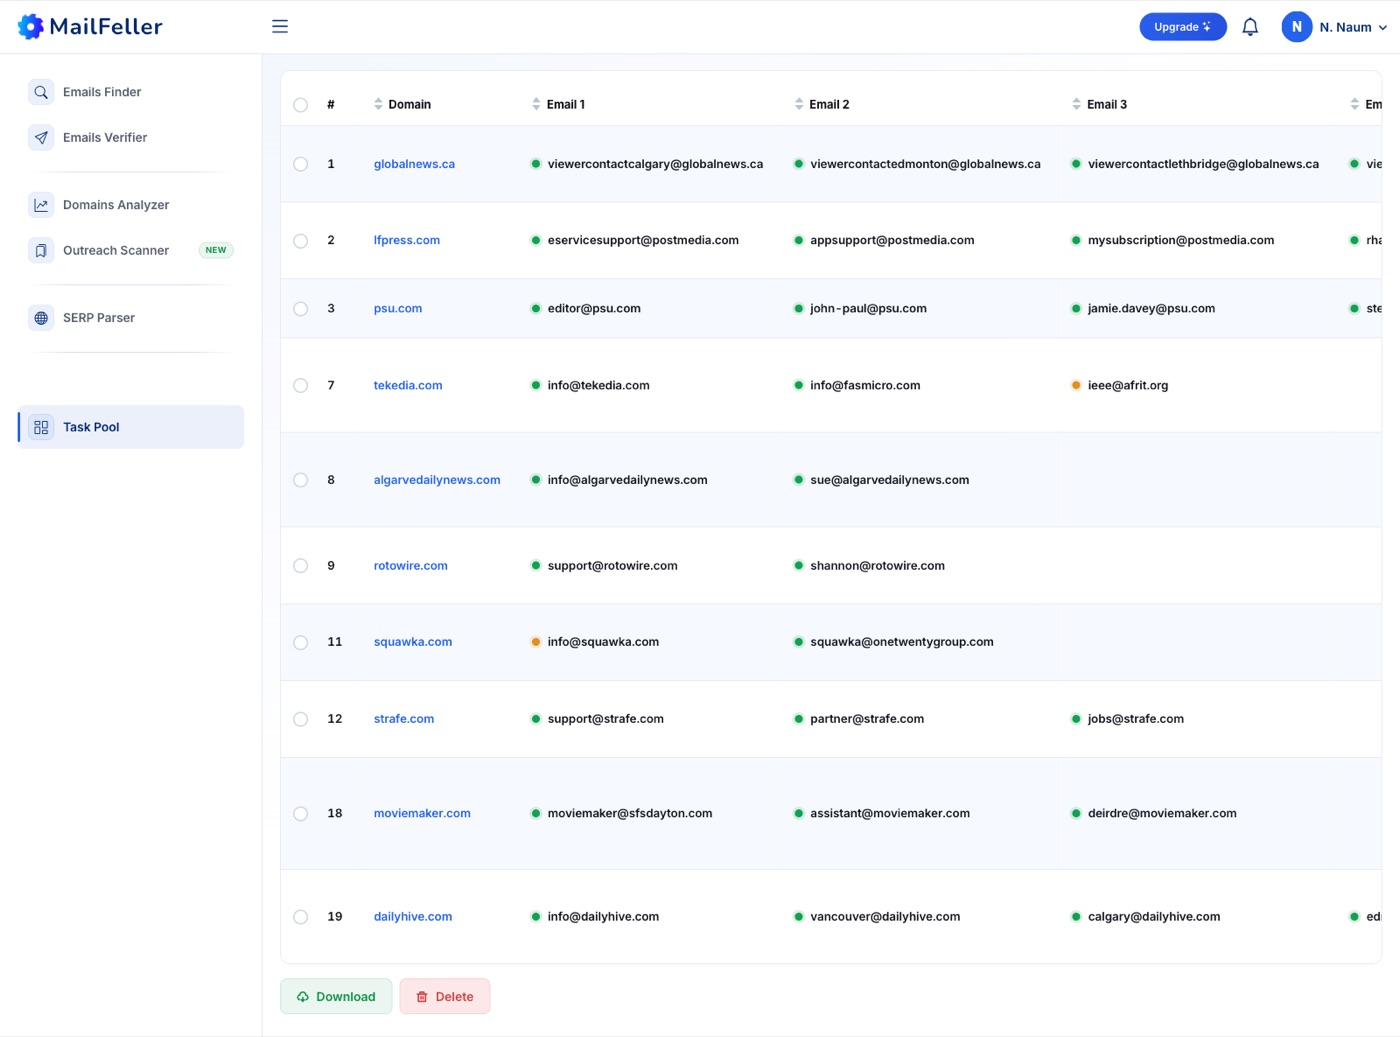The image size is (1400, 1037).
Task: Select the moviemaker.com row checkbox
Action: pyautogui.click(x=301, y=814)
